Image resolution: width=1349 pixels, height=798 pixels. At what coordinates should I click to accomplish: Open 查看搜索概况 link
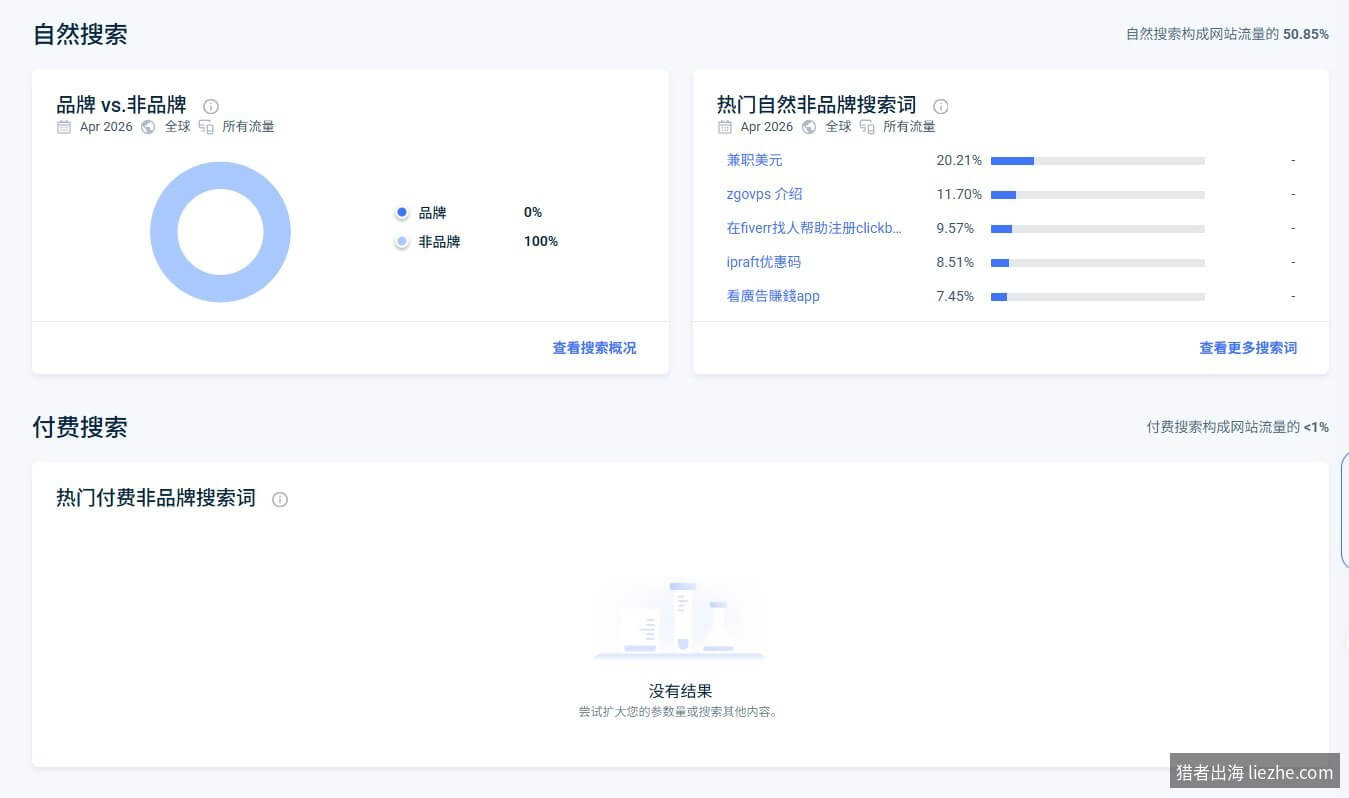pyautogui.click(x=594, y=348)
